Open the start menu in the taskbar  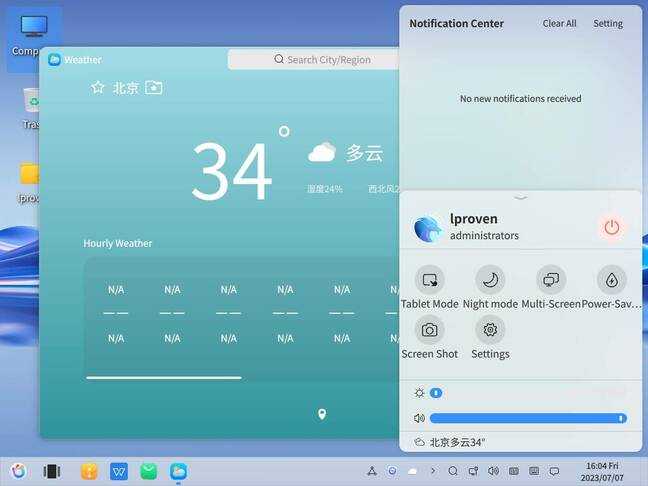tap(18, 471)
